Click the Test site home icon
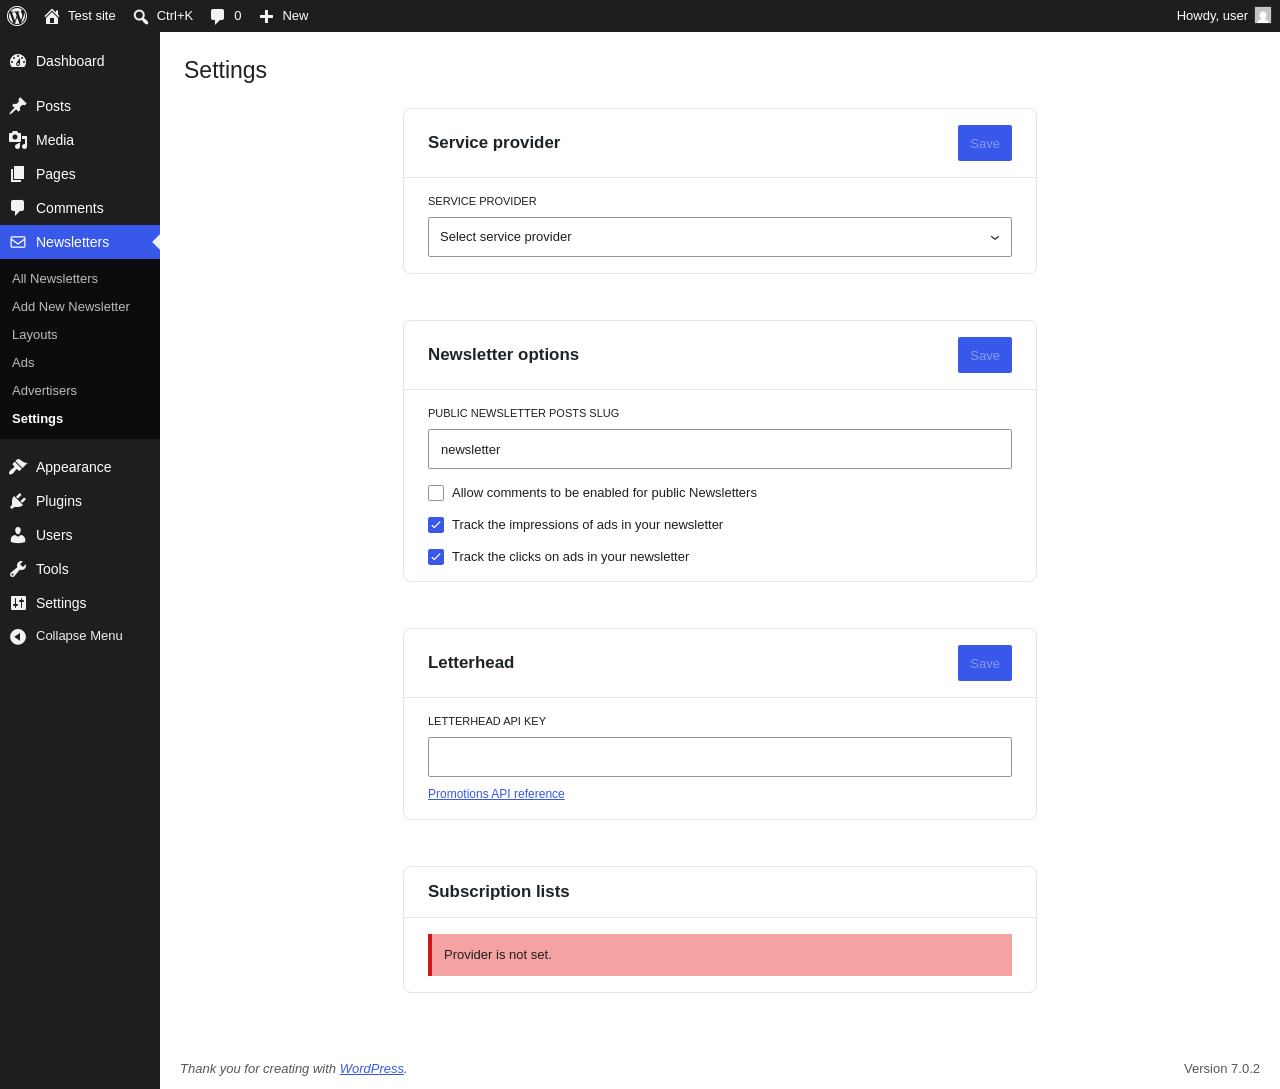 [52, 16]
